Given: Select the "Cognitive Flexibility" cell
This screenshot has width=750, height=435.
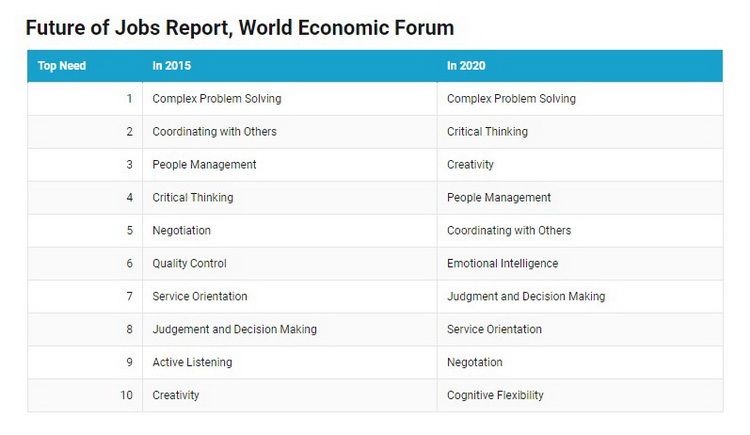Looking at the screenshot, I should 495,395.
